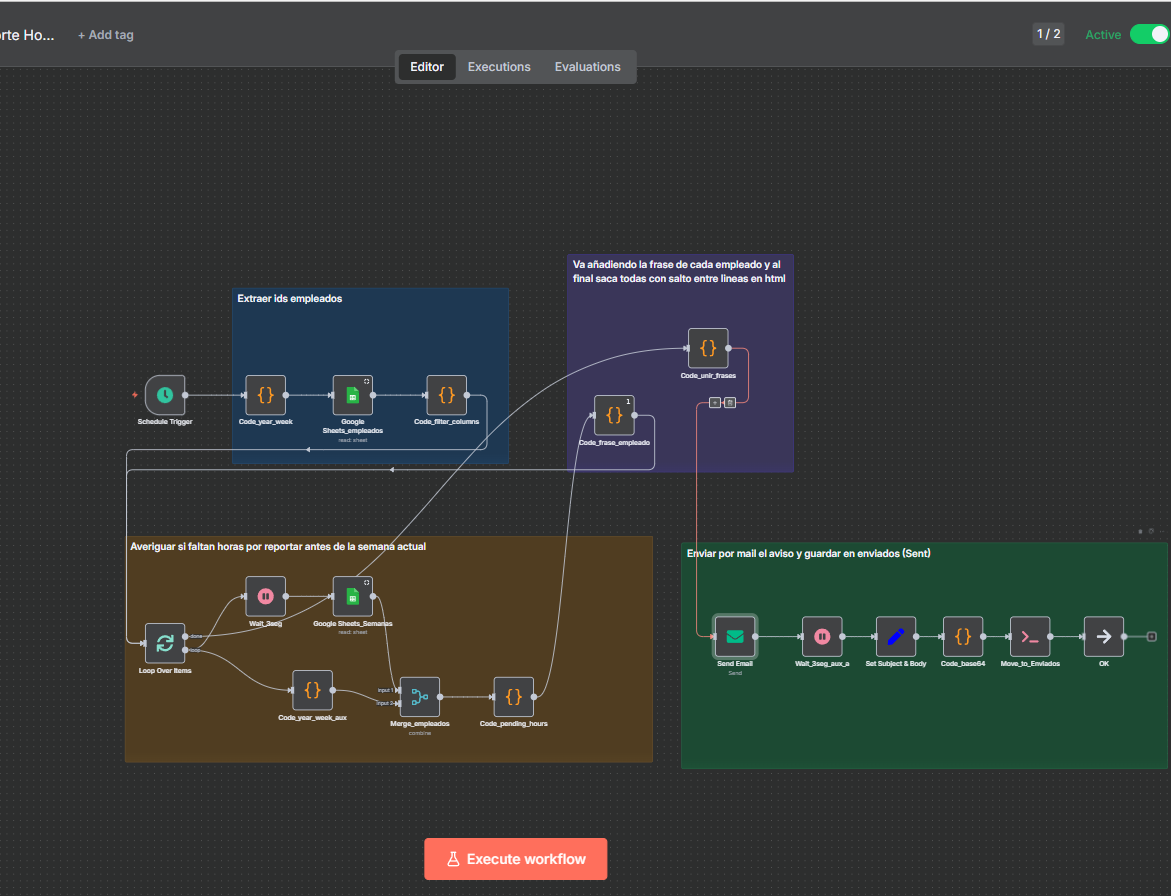Select the Google Sheets_empleados node
The width and height of the screenshot is (1171, 896).
(352, 395)
